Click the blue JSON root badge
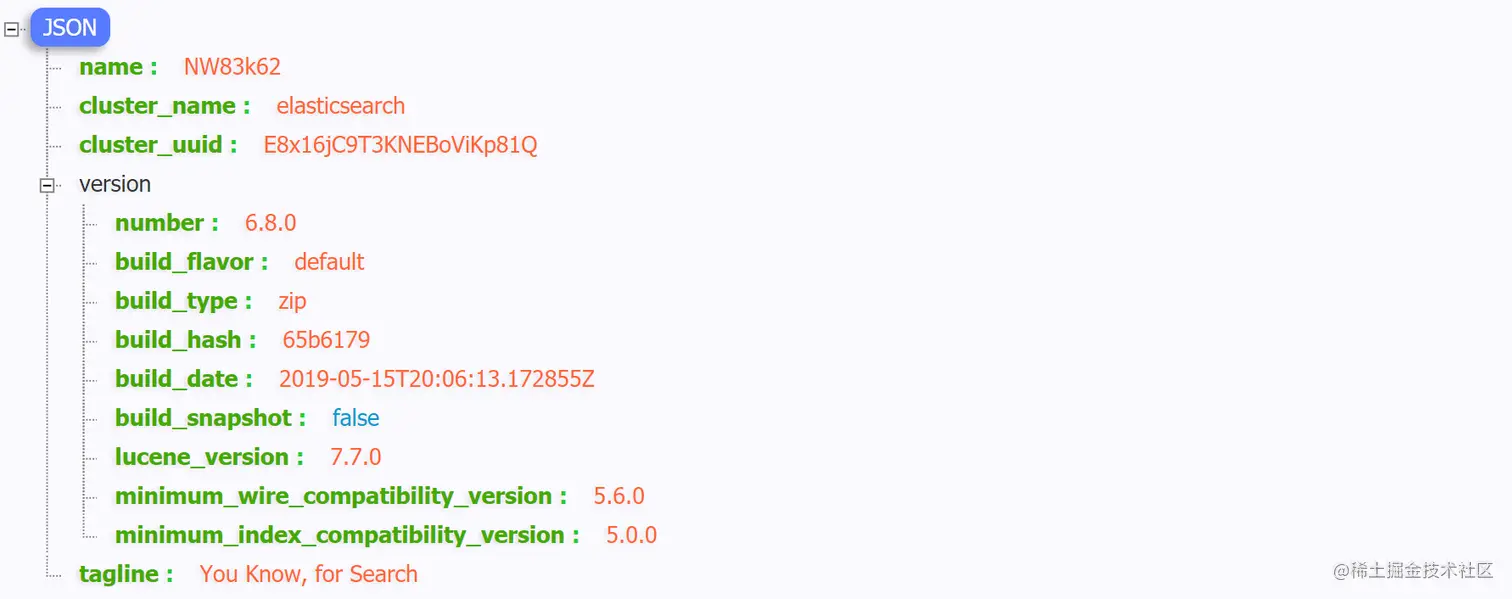 [x=70, y=27]
